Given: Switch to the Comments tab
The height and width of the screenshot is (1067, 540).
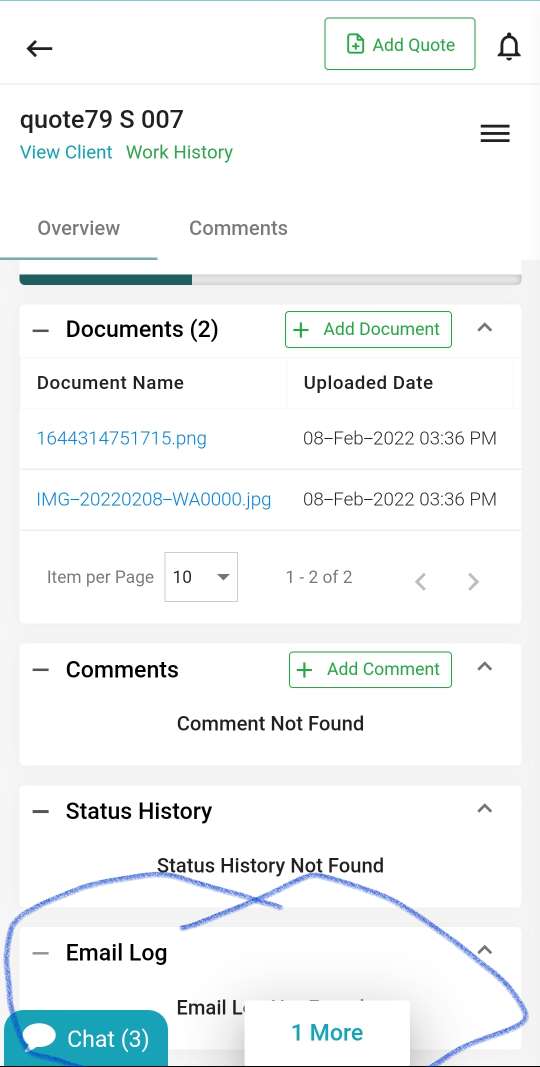Looking at the screenshot, I should [x=238, y=228].
